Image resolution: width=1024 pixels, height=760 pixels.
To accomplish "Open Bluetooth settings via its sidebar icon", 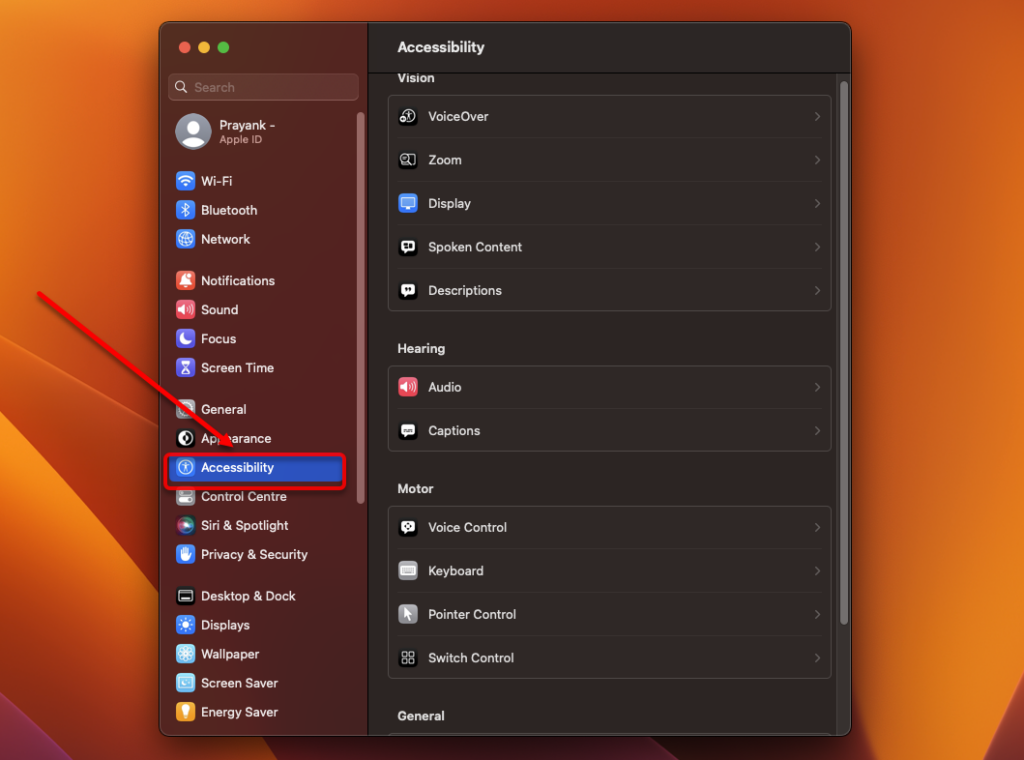I will pyautogui.click(x=185, y=210).
